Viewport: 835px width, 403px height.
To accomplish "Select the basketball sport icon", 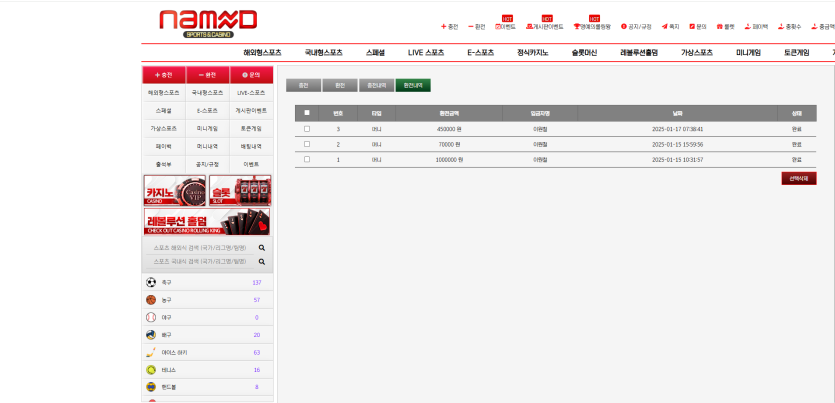I will 151,300.
